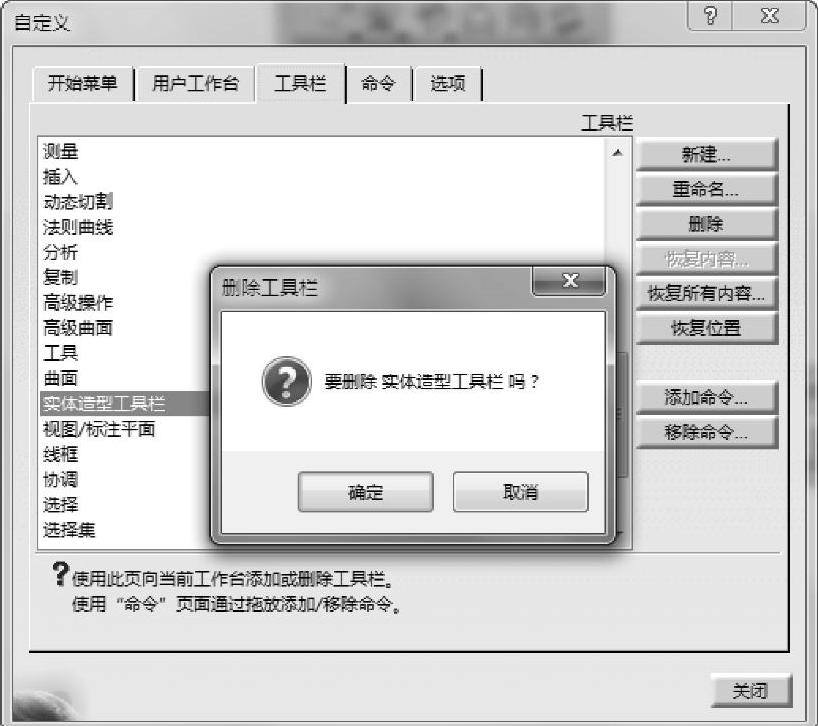Open the 用户工作台 tab
818x726 pixels.
[x=196, y=83]
